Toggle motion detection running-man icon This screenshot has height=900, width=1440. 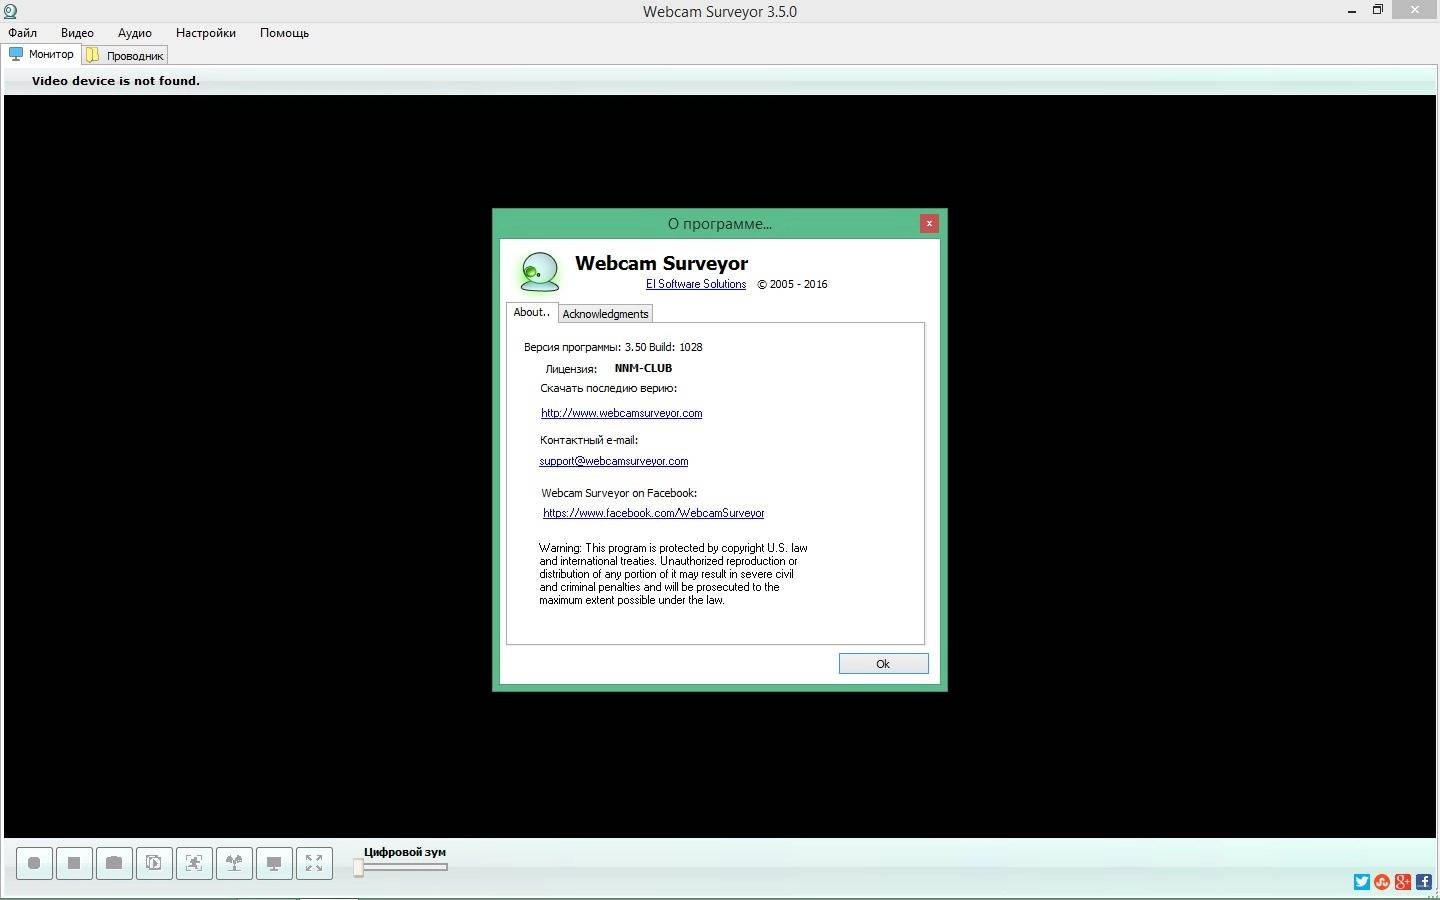click(194, 863)
